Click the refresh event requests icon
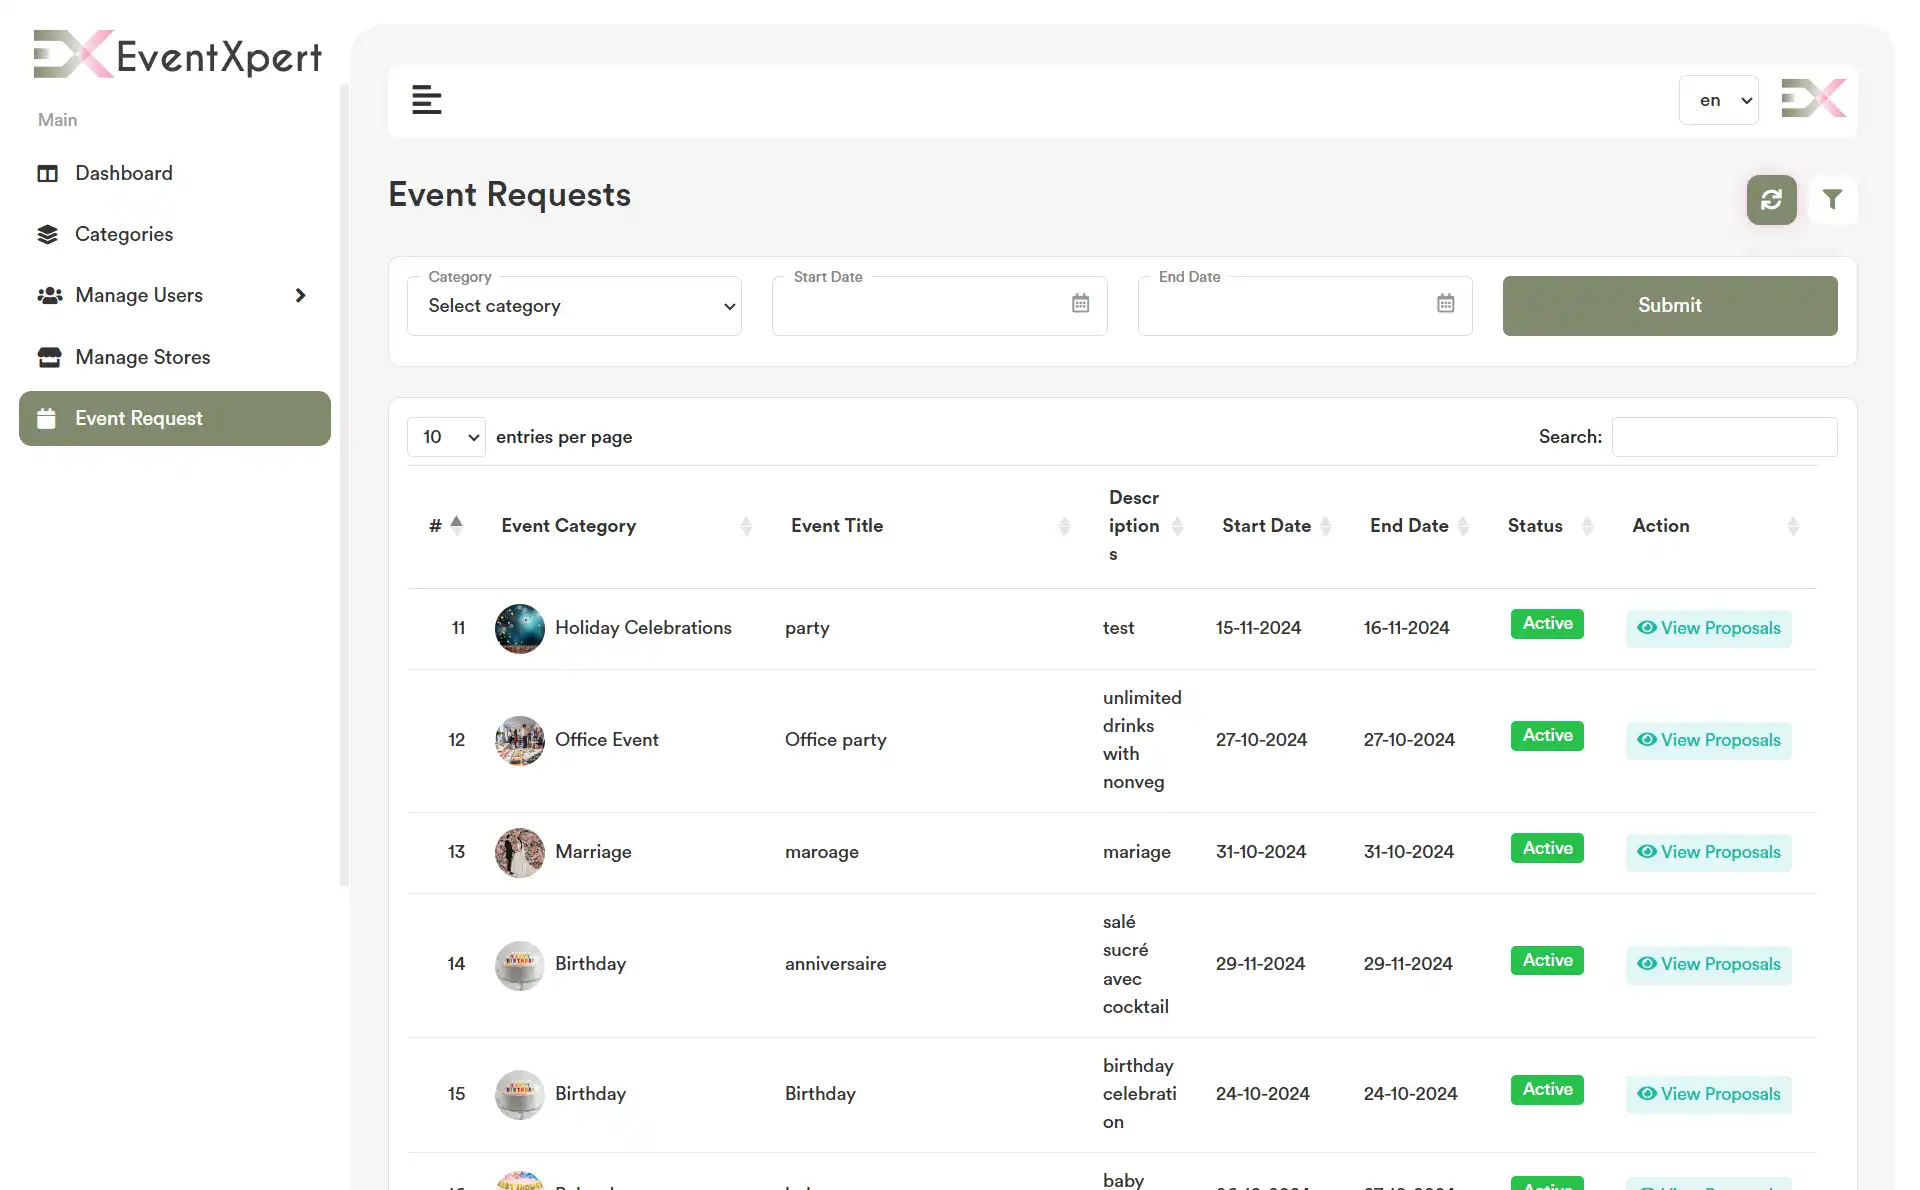1920x1190 pixels. pyautogui.click(x=1770, y=200)
